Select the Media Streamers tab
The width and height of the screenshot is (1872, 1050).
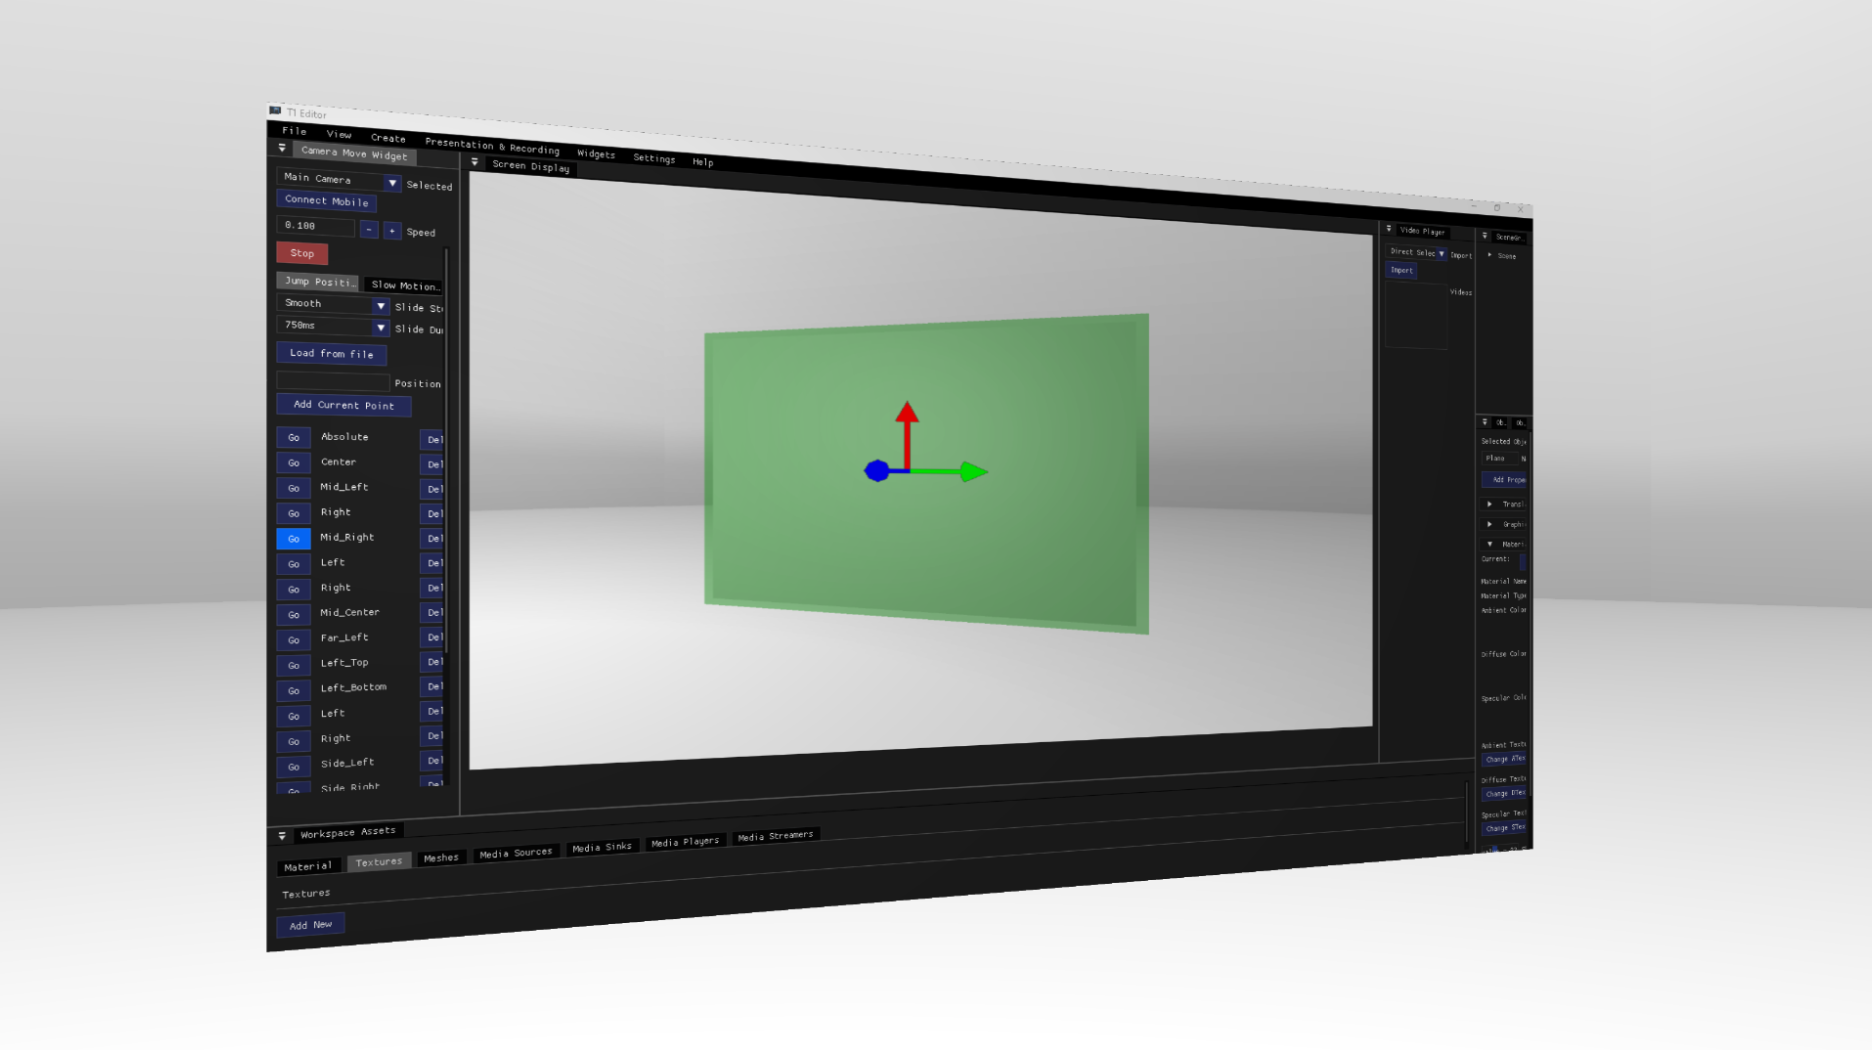(x=775, y=836)
